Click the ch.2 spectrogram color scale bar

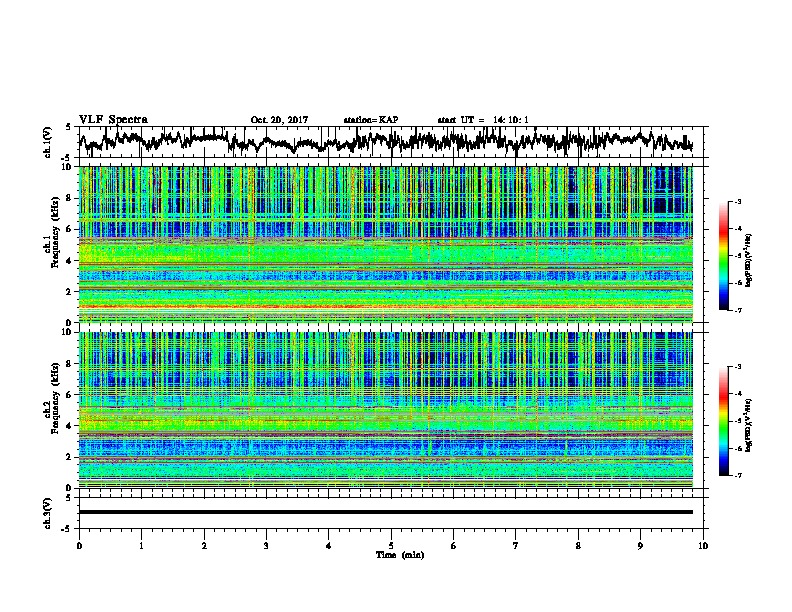point(724,421)
